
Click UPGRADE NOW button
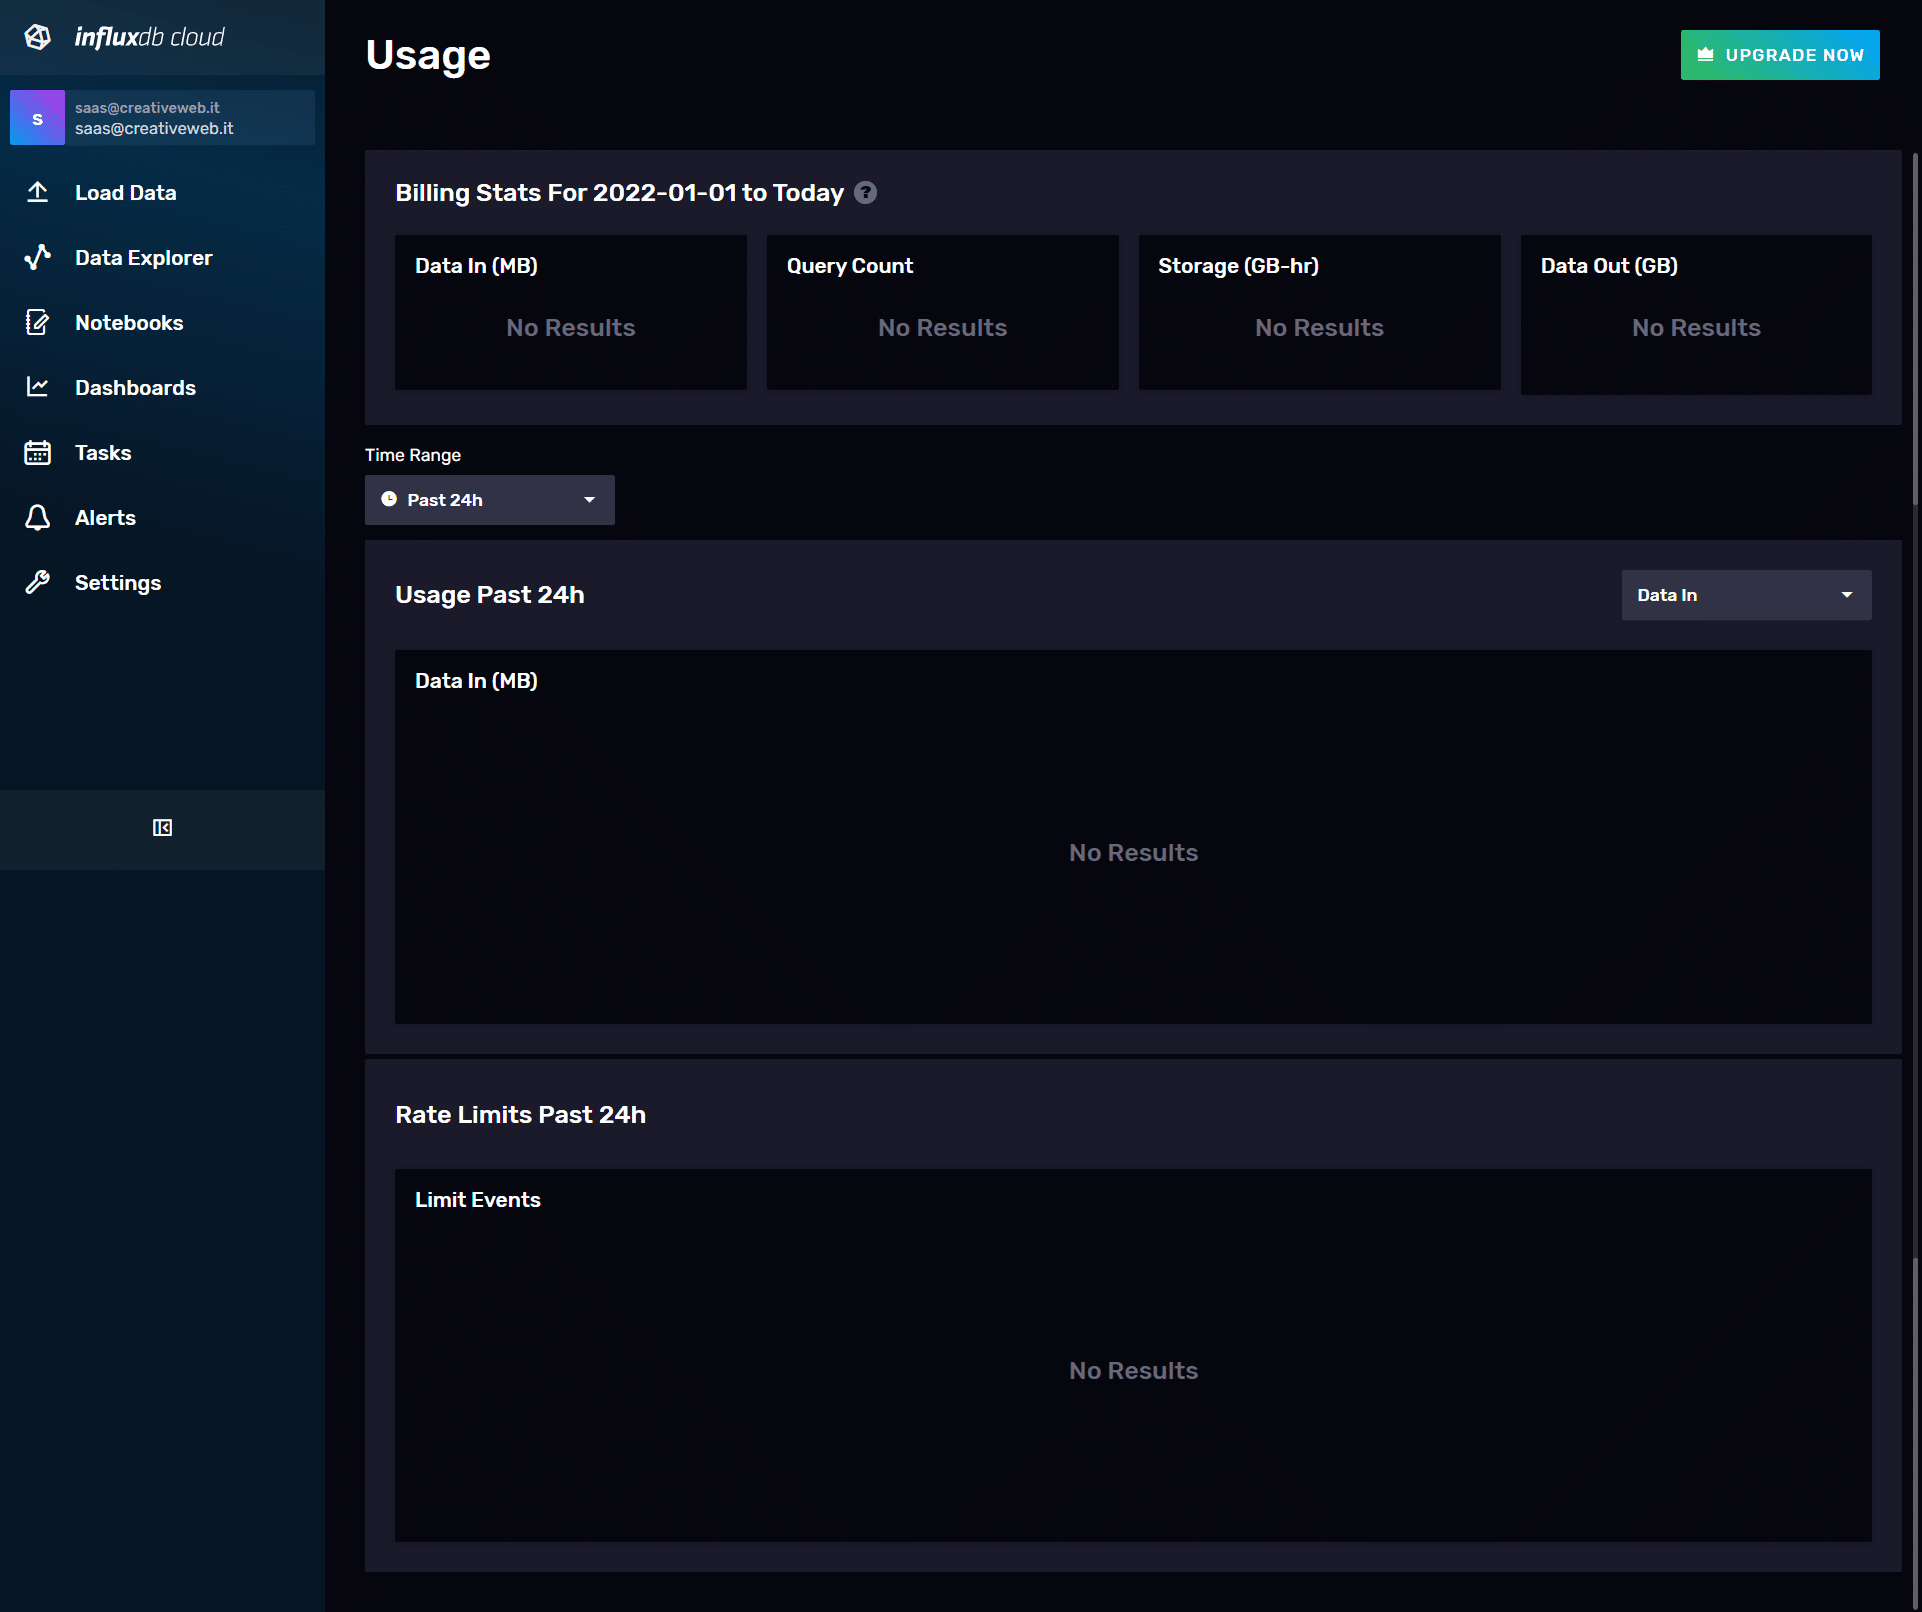[x=1780, y=54]
